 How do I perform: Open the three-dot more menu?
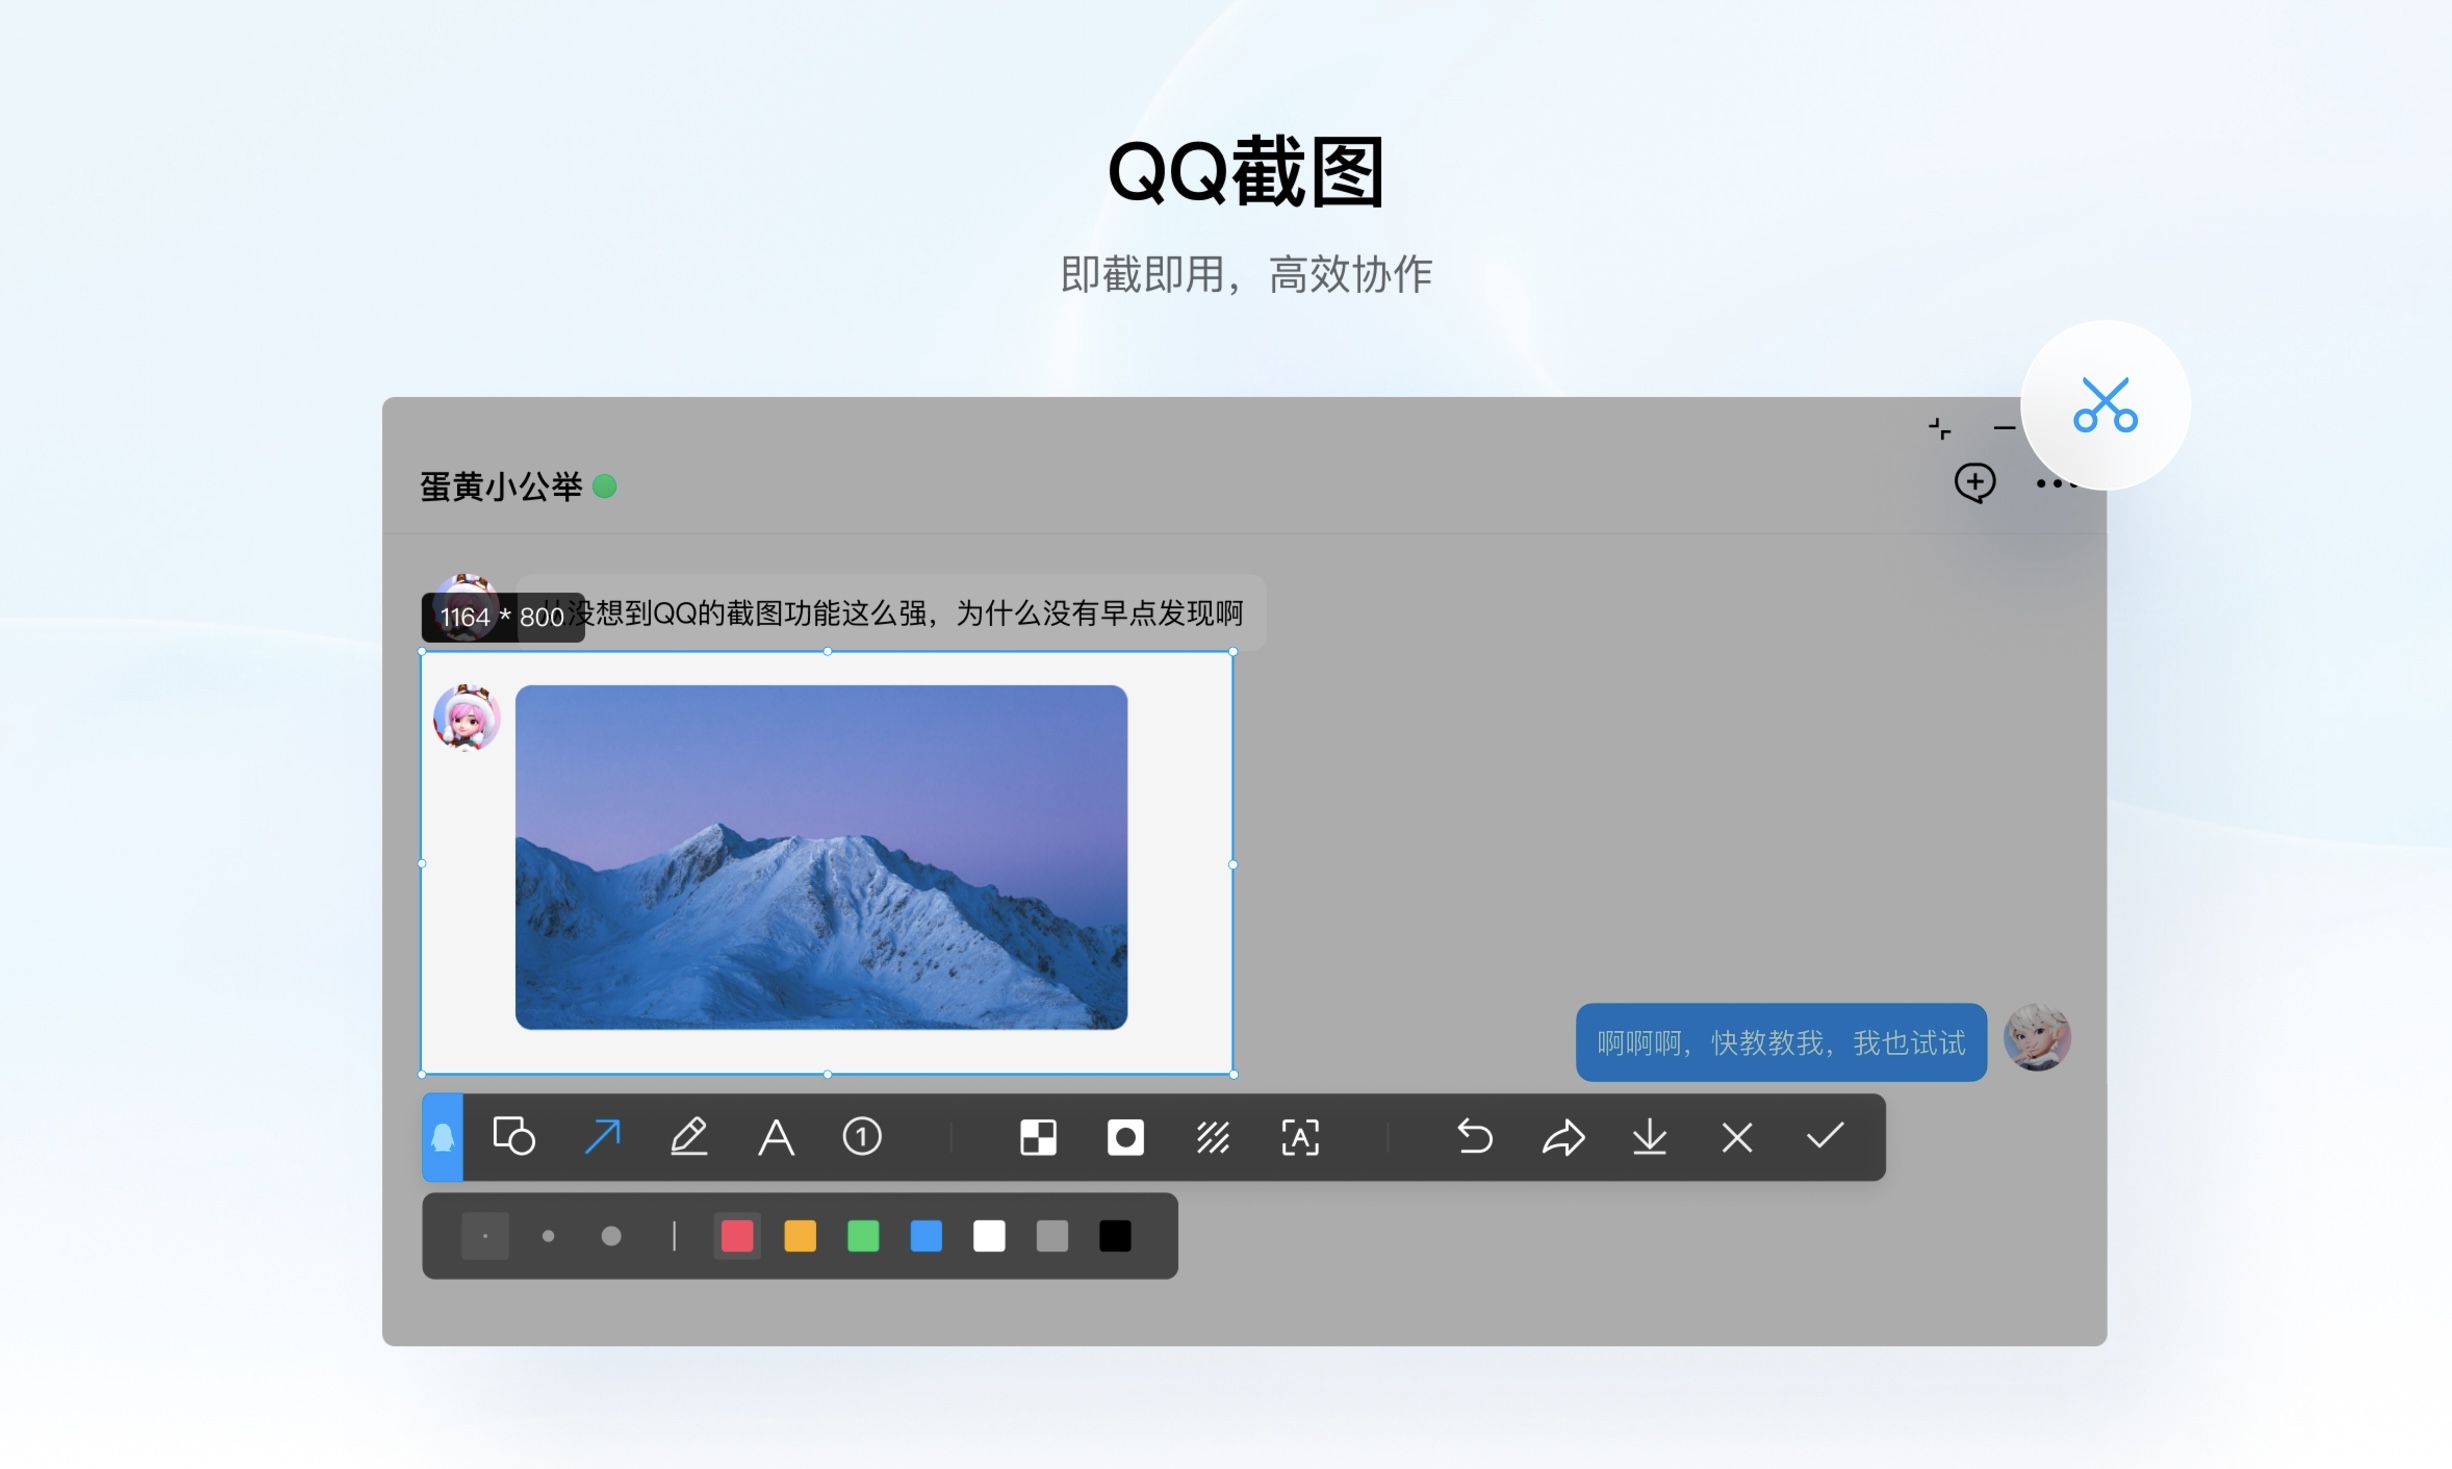pos(2056,484)
